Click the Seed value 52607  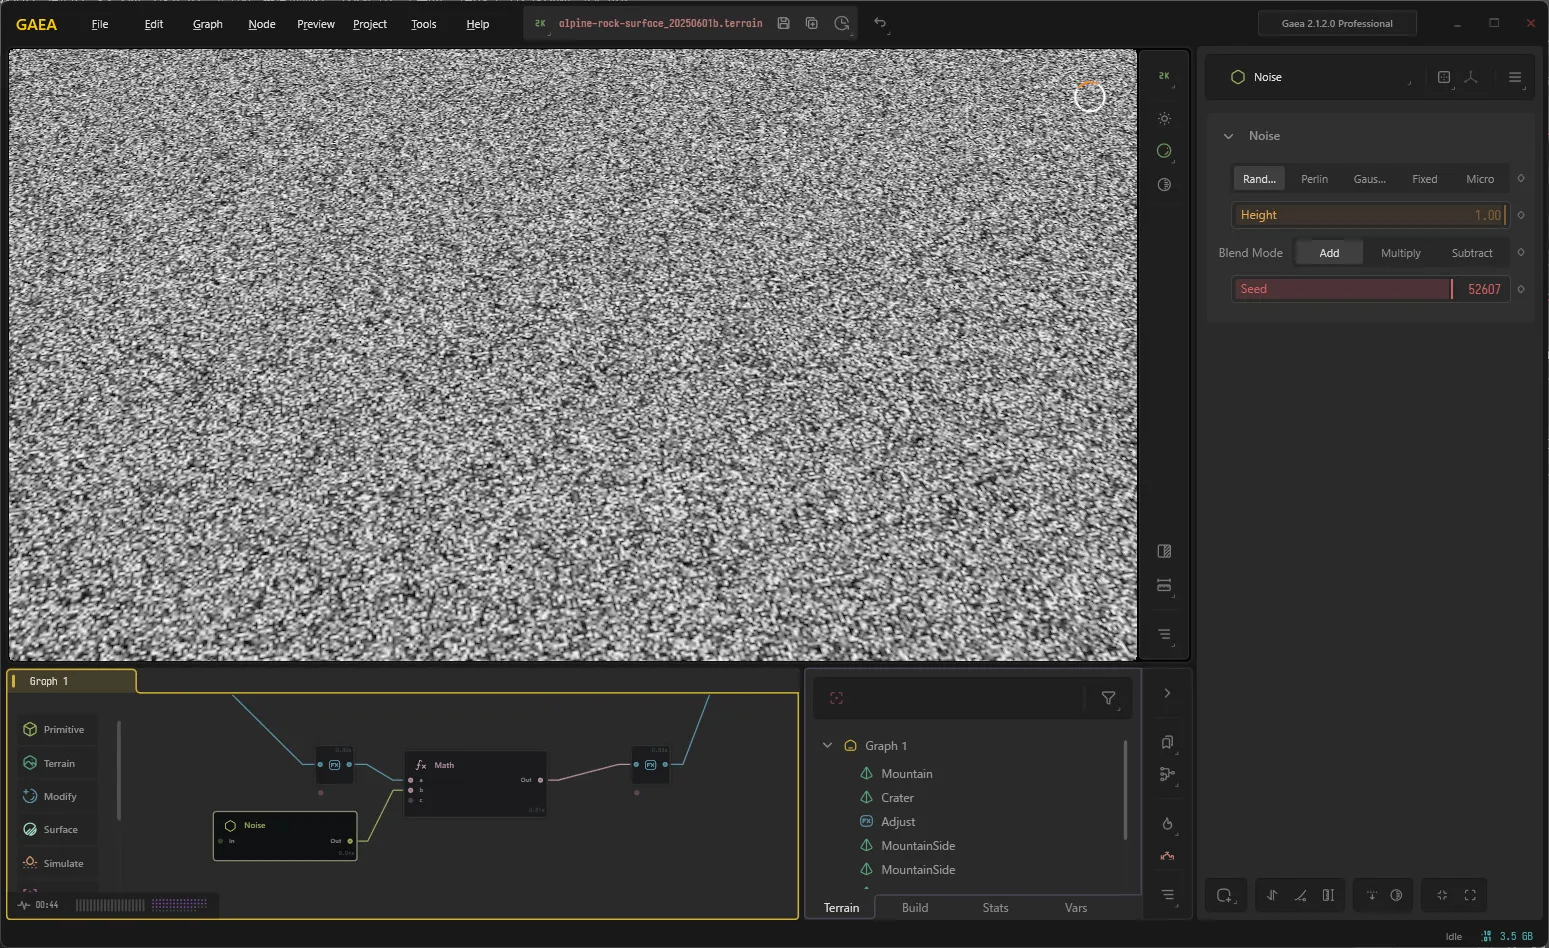point(1484,289)
